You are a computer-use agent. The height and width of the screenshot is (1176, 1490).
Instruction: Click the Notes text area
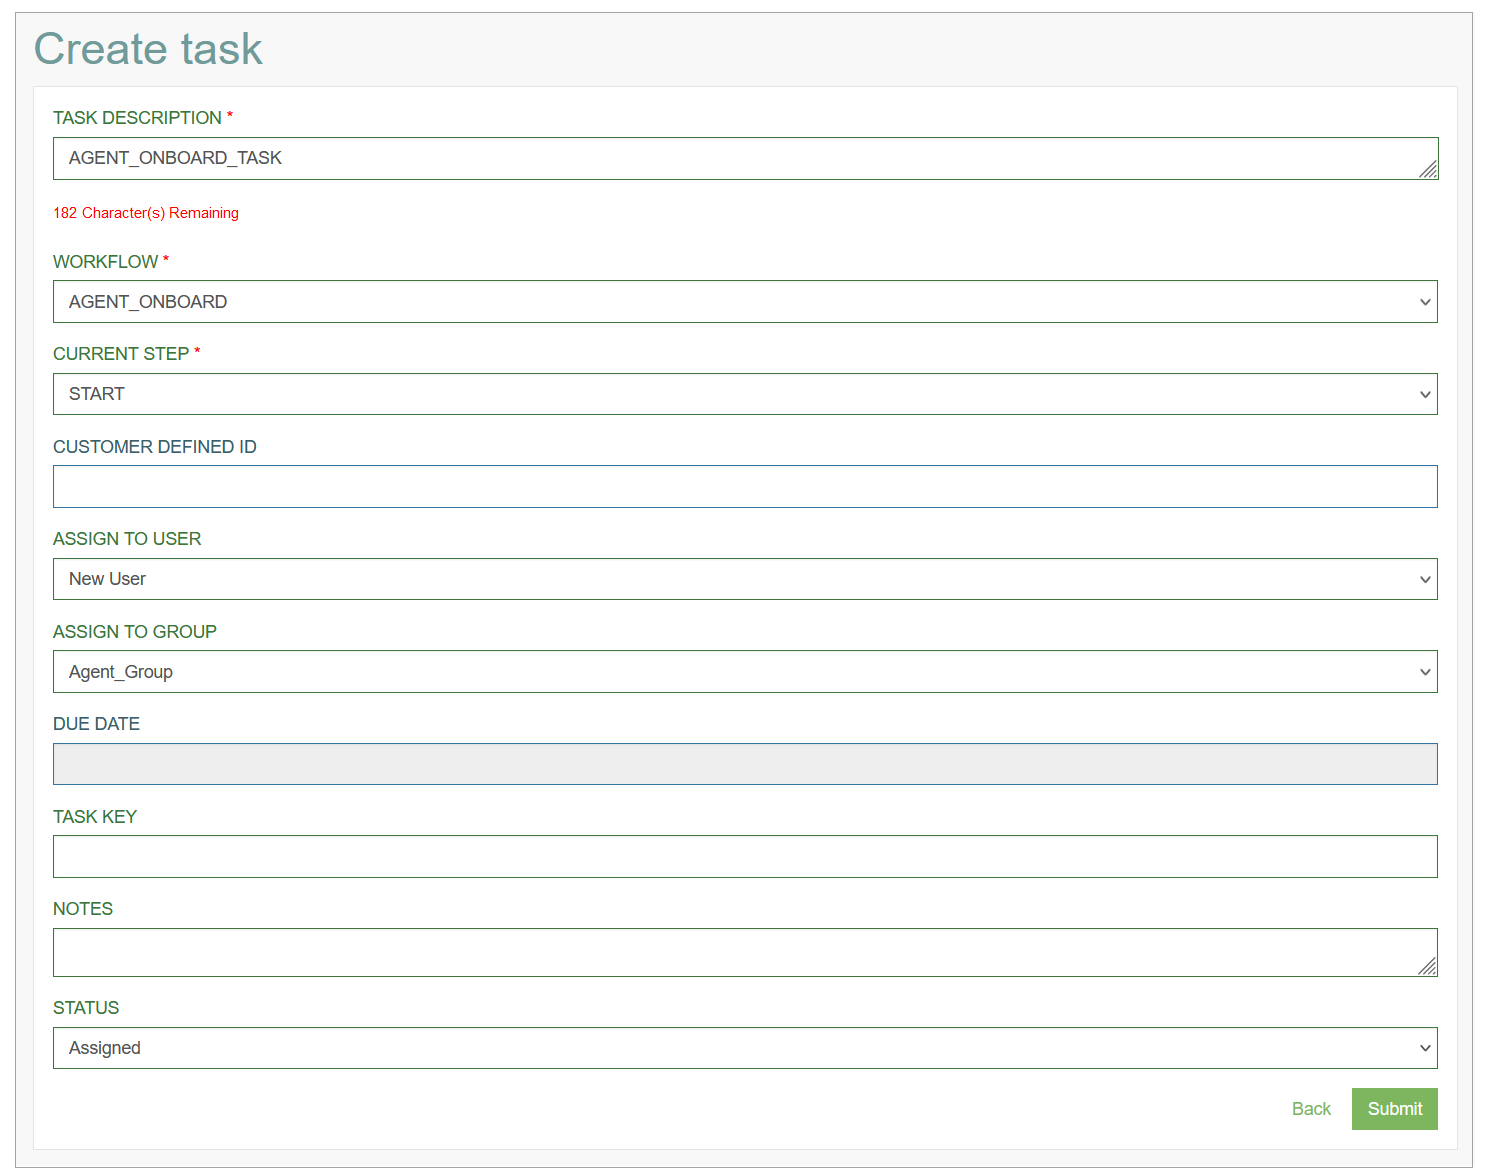pos(745,953)
